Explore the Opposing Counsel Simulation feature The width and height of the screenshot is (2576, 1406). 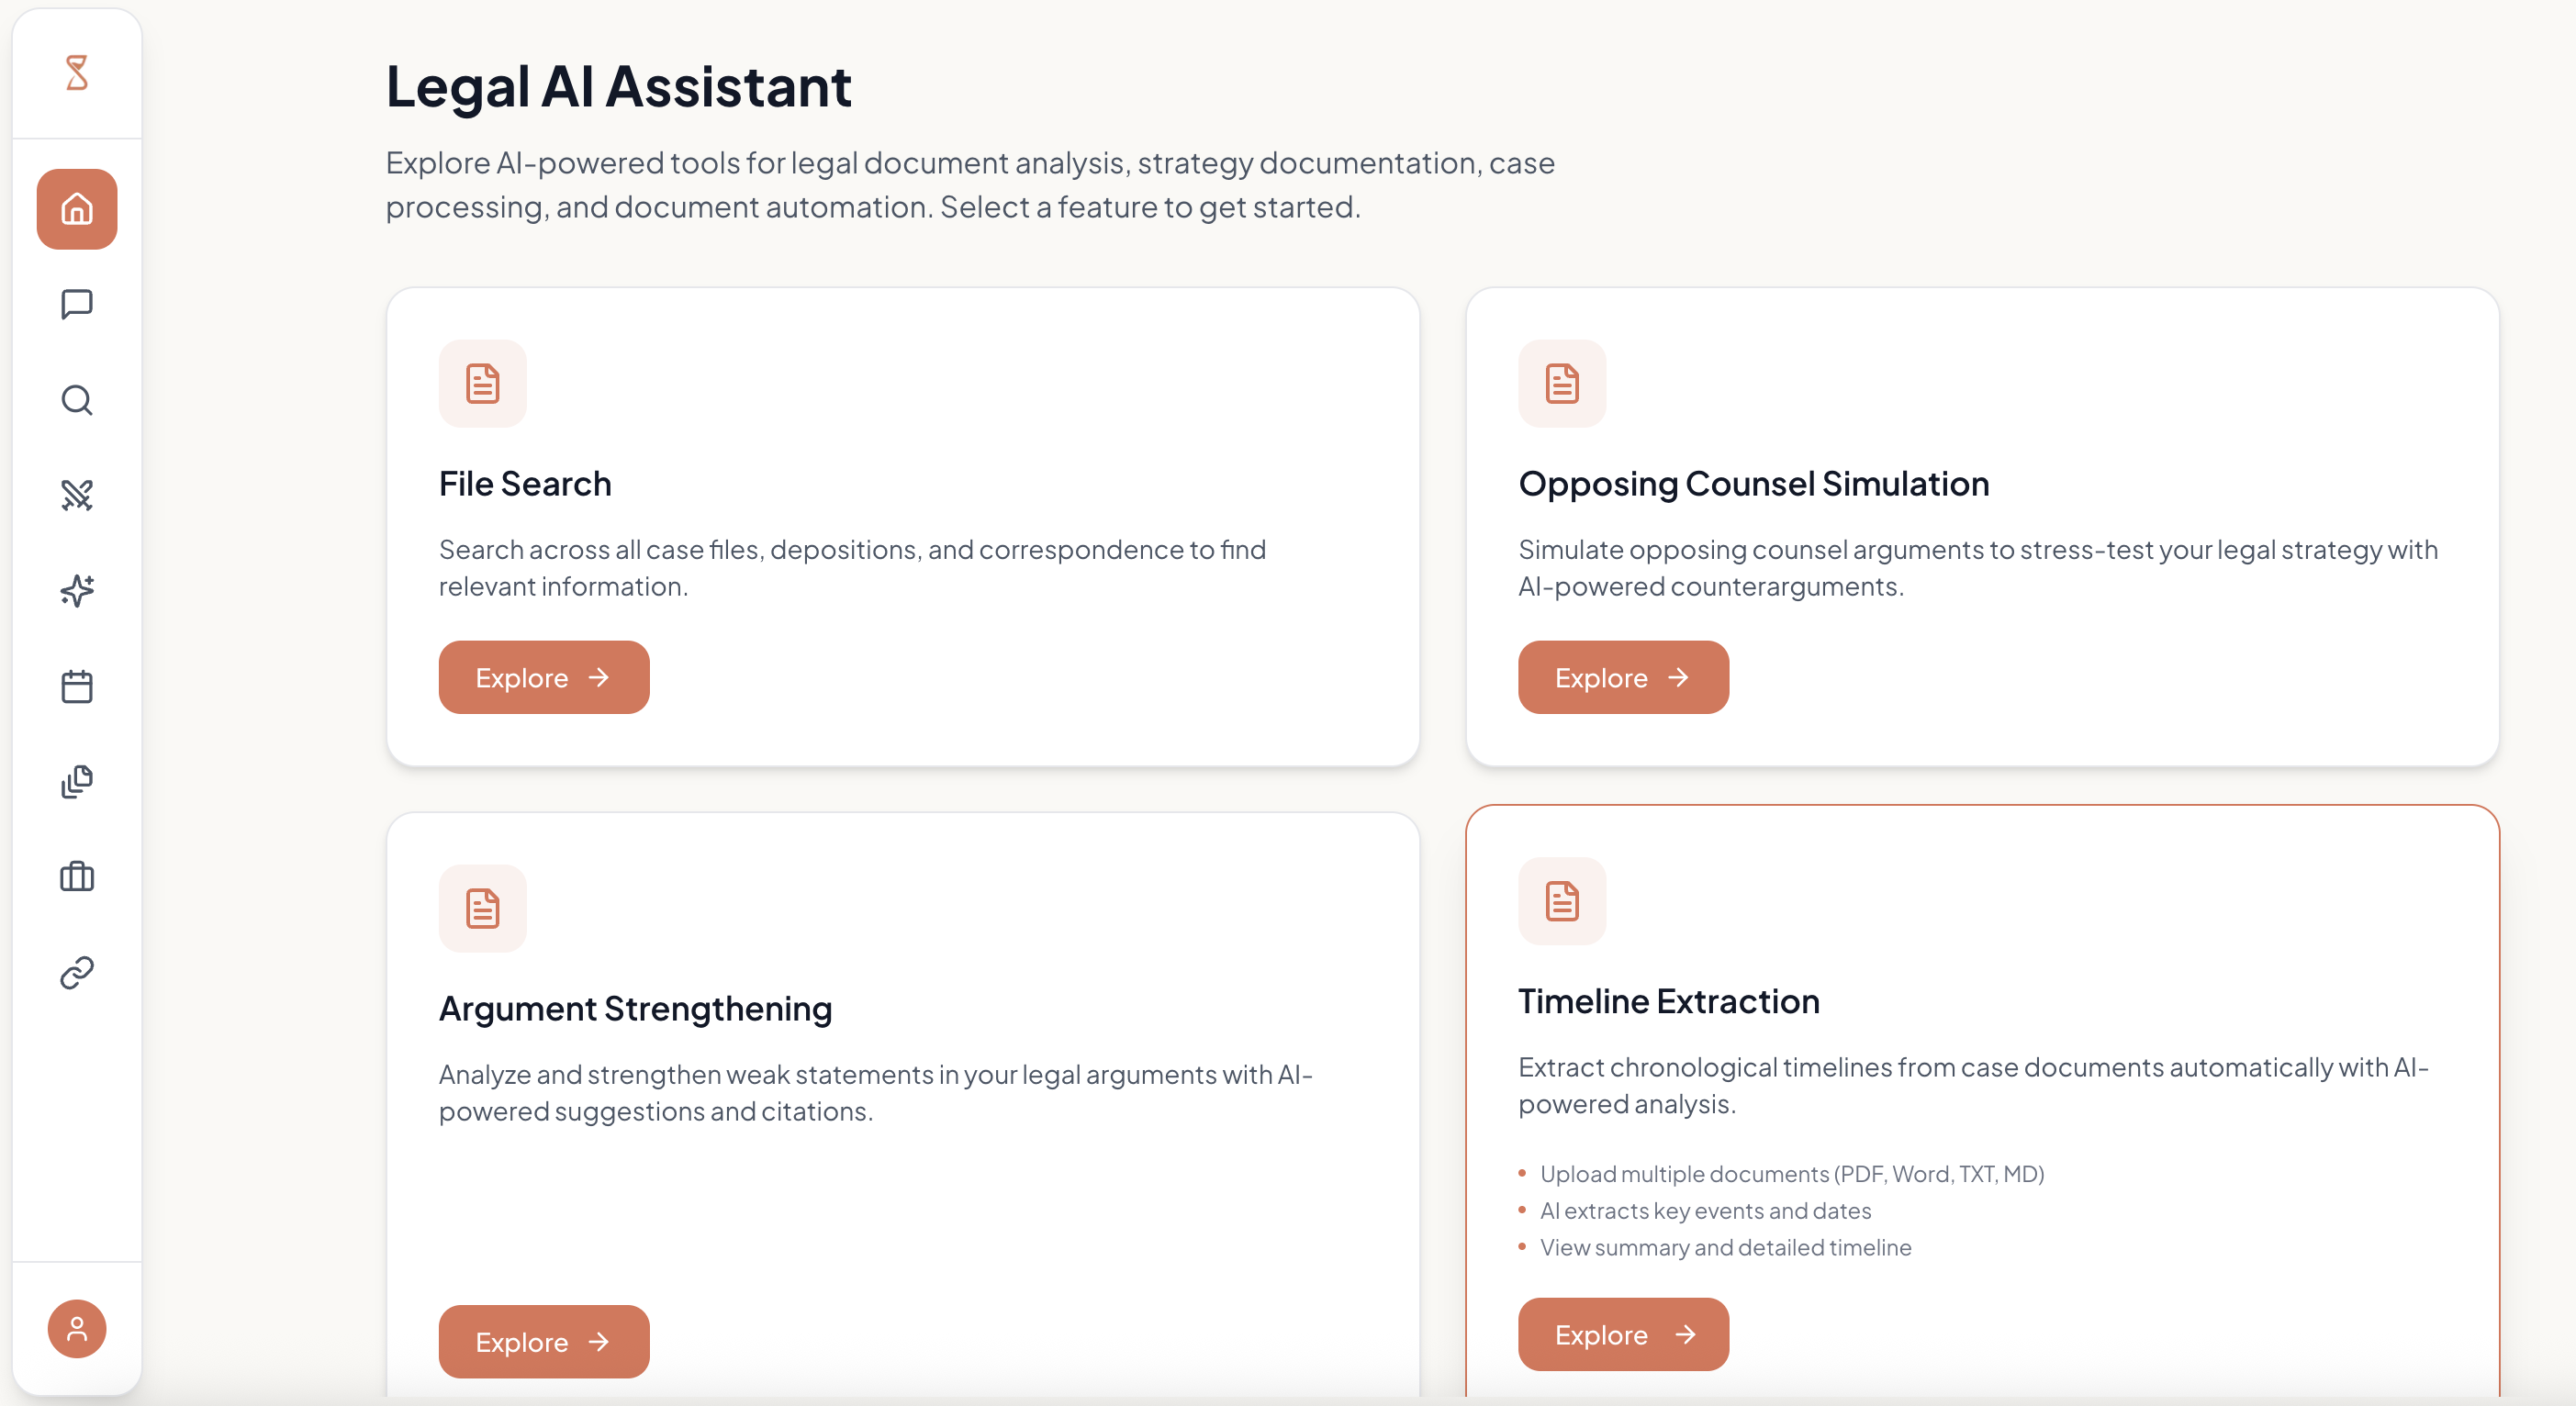(1622, 677)
